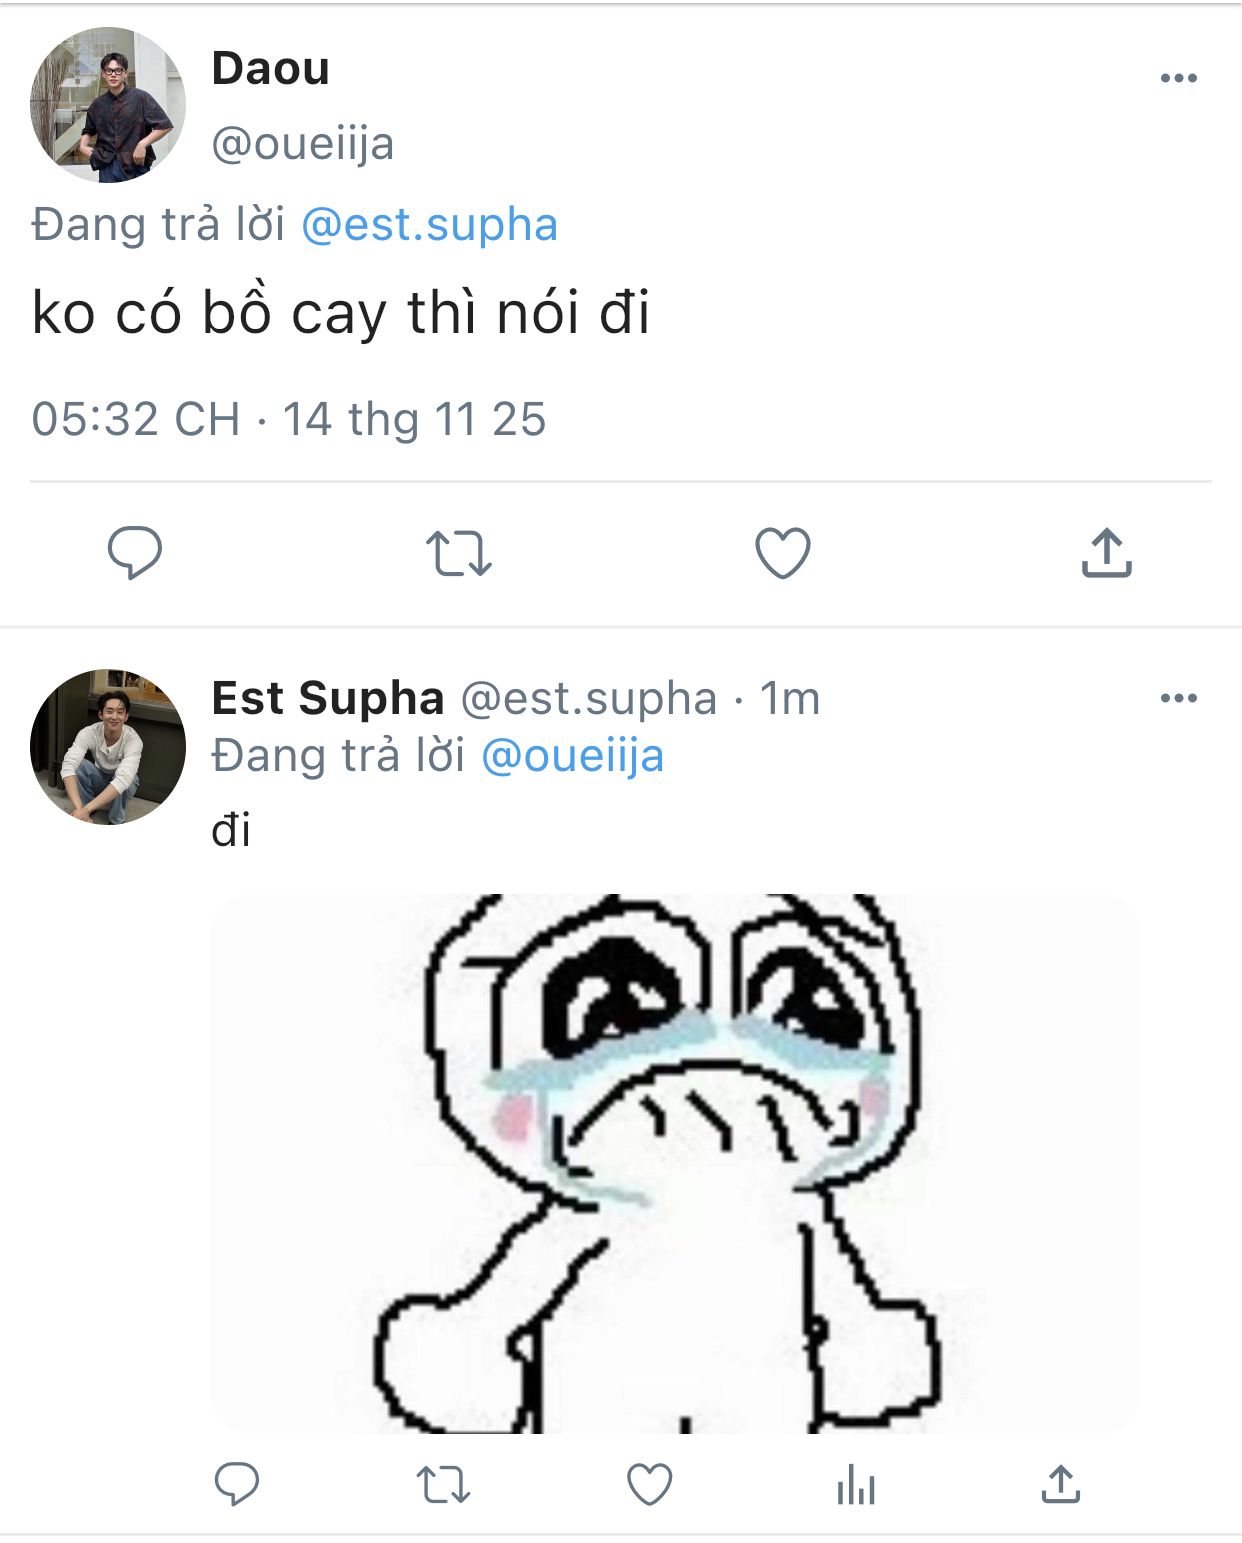This screenshot has height=1543, width=1242.
Task: Reply to Est Supha's tweet
Action: (237, 1484)
